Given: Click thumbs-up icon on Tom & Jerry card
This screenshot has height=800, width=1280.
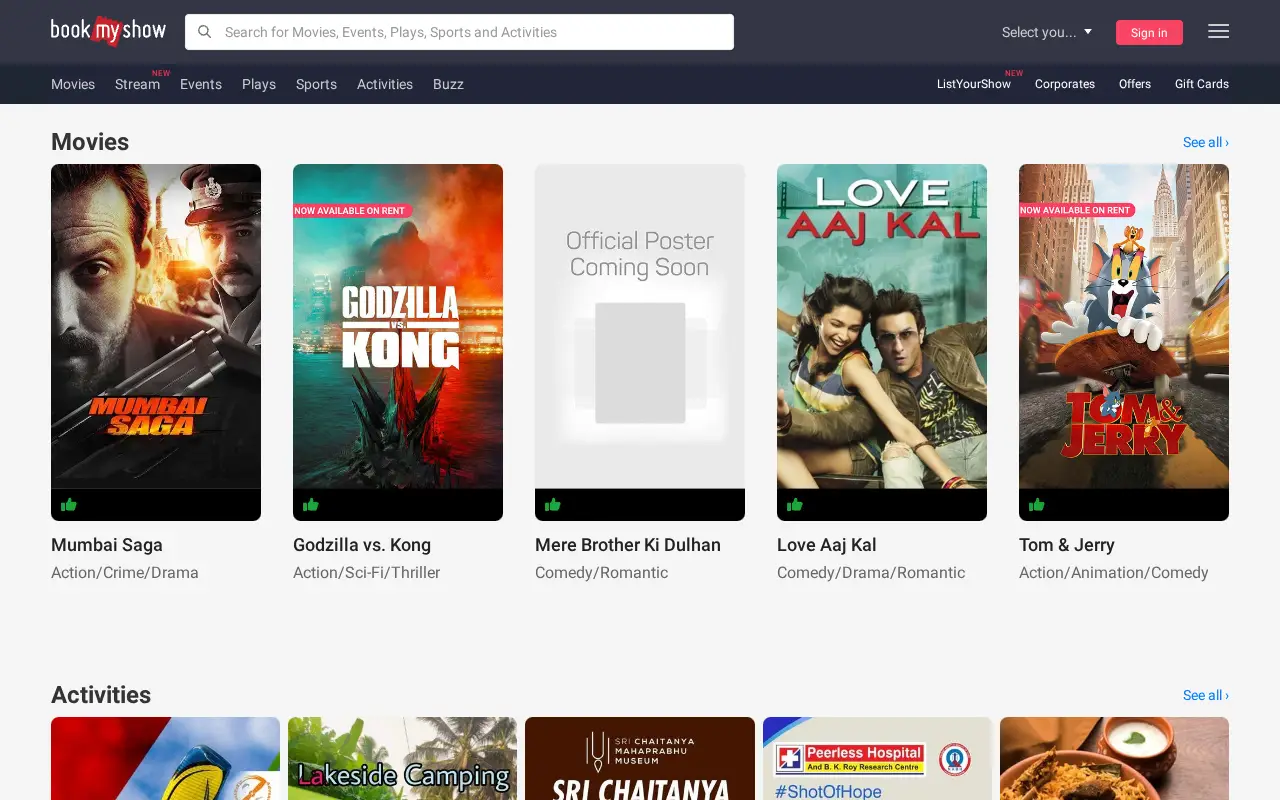Looking at the screenshot, I should 1037,505.
